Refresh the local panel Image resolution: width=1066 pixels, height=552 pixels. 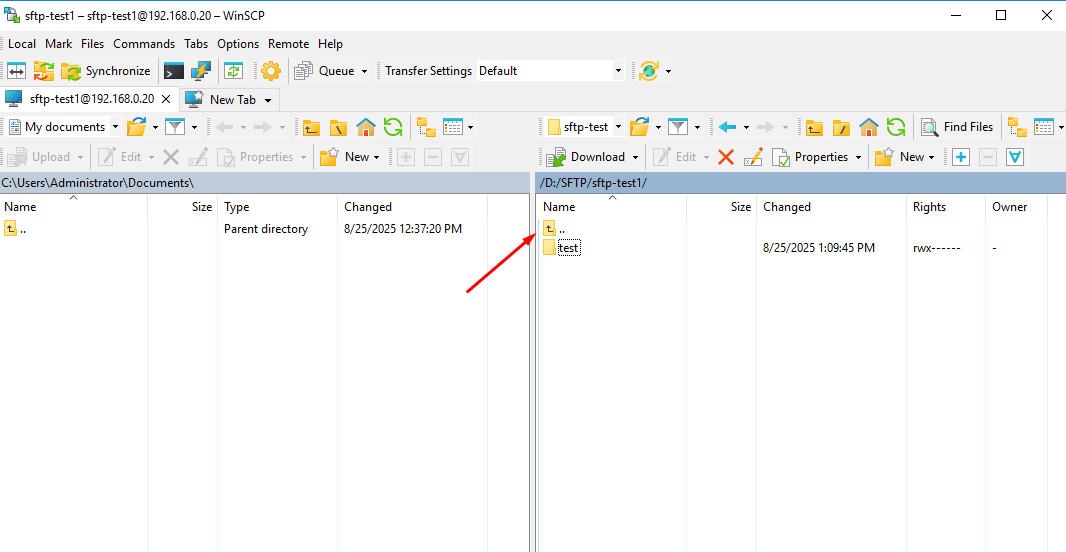pyautogui.click(x=393, y=126)
